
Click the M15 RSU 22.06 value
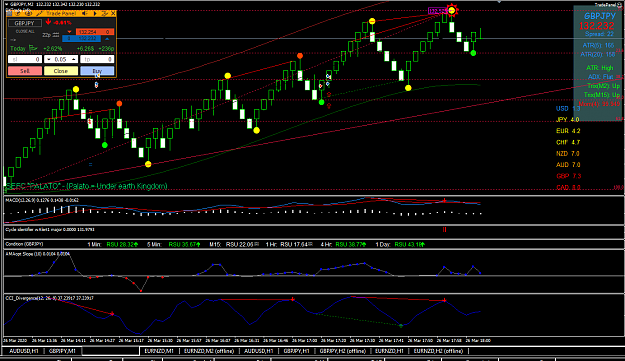click(x=242, y=244)
